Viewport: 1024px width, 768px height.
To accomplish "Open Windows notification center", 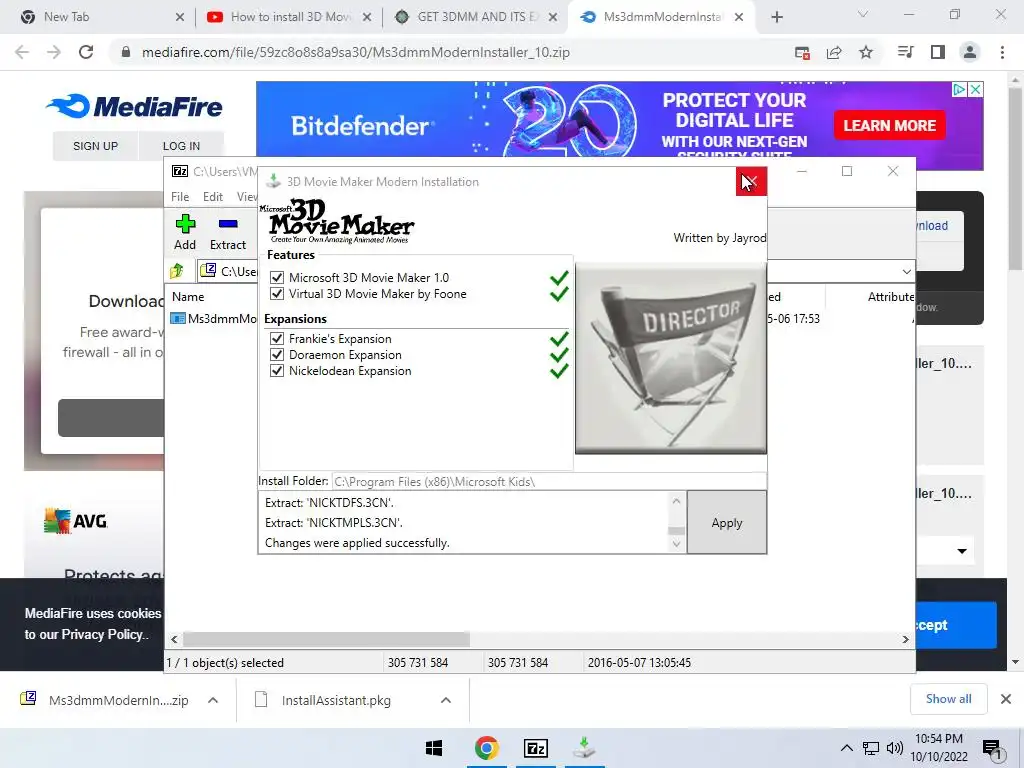I will [x=992, y=748].
